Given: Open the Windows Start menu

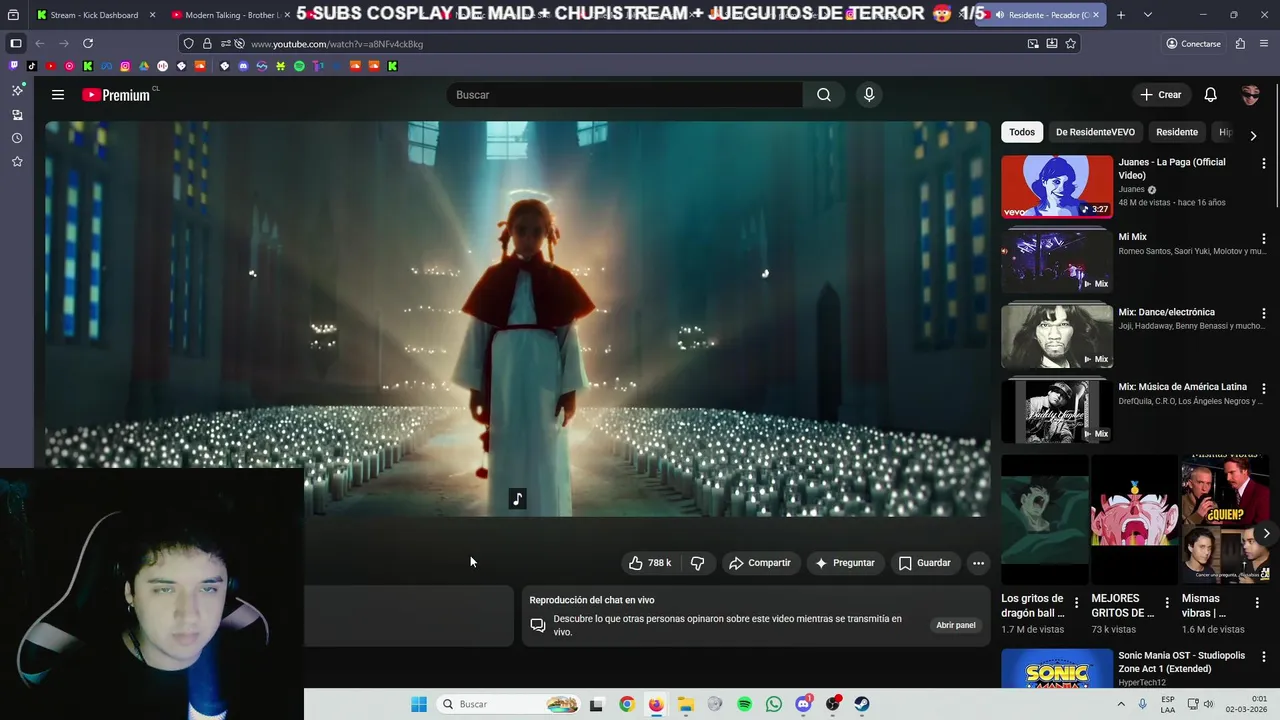Looking at the screenshot, I should pyautogui.click(x=418, y=704).
